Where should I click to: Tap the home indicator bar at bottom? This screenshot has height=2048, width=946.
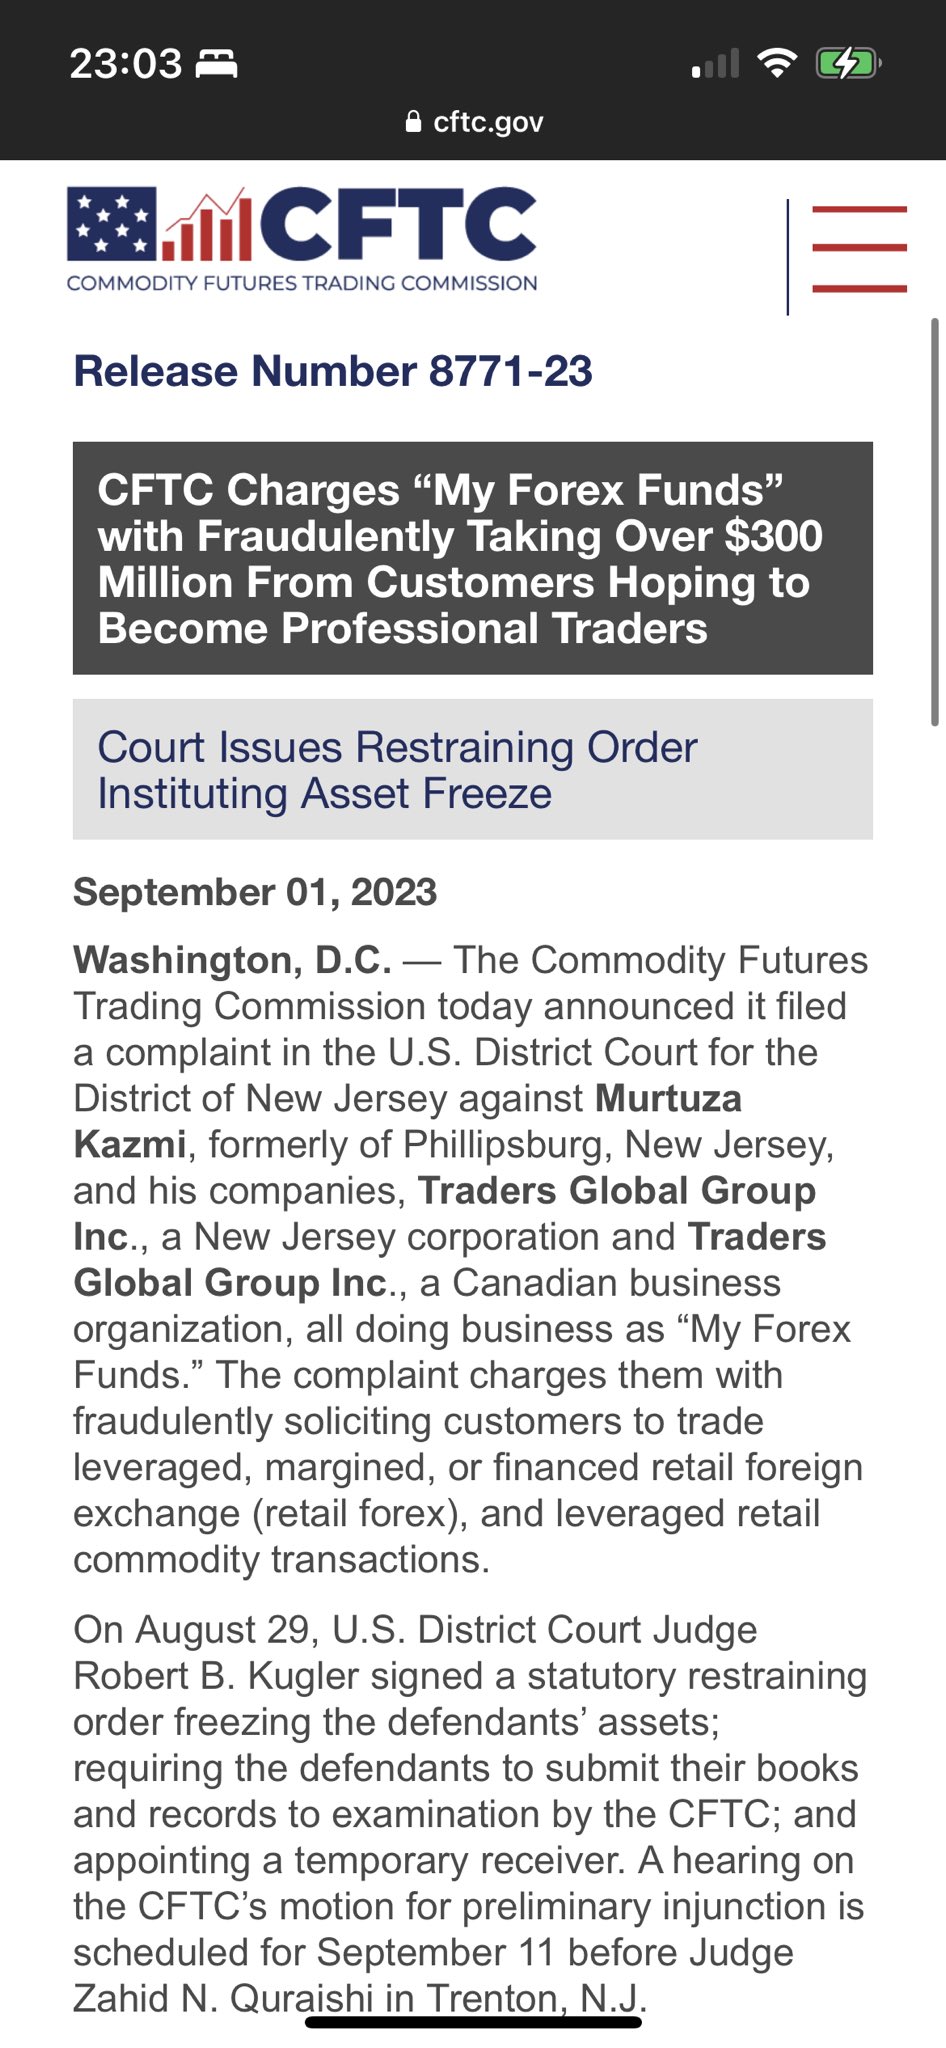[x=473, y=2022]
